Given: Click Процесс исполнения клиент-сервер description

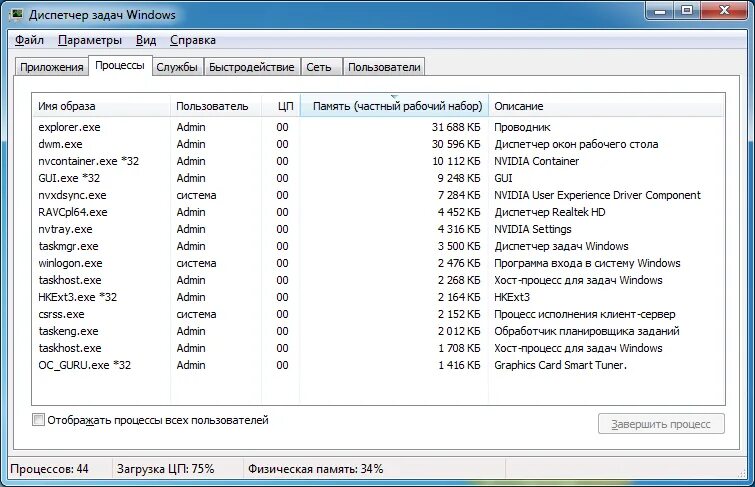Looking at the screenshot, I should tap(585, 314).
